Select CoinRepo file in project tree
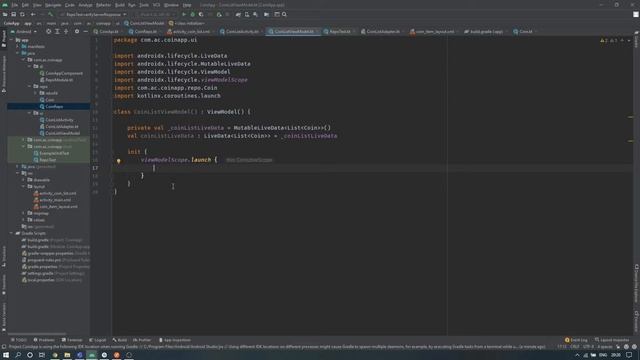The width and height of the screenshot is (640, 360). [54, 107]
